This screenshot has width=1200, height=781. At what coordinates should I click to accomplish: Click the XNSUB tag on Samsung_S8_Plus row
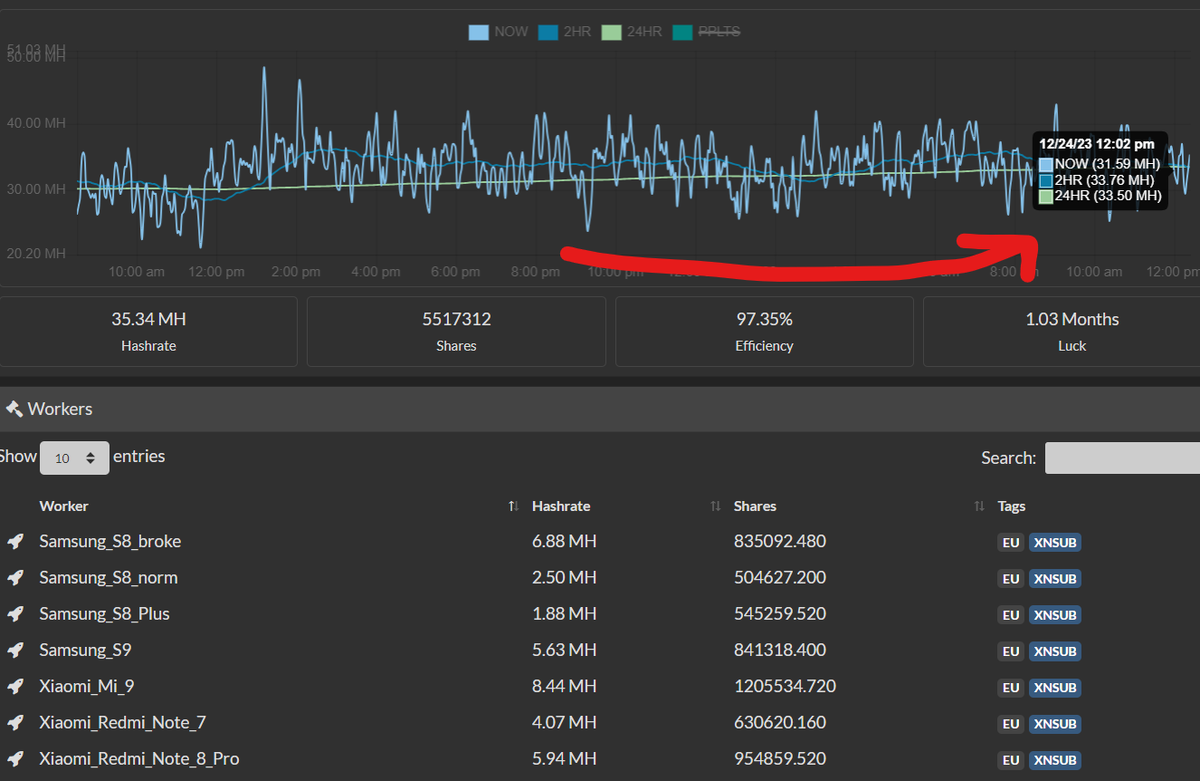(1055, 615)
